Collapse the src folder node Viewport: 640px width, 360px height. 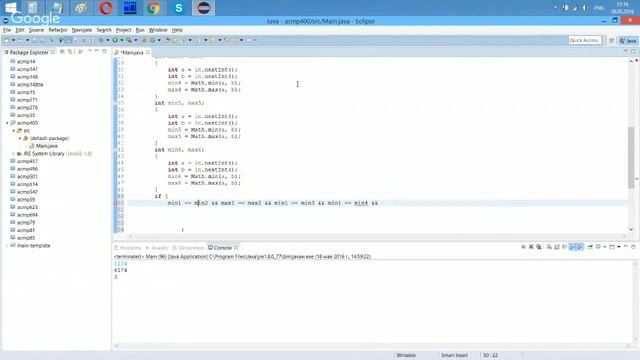tap(13, 131)
